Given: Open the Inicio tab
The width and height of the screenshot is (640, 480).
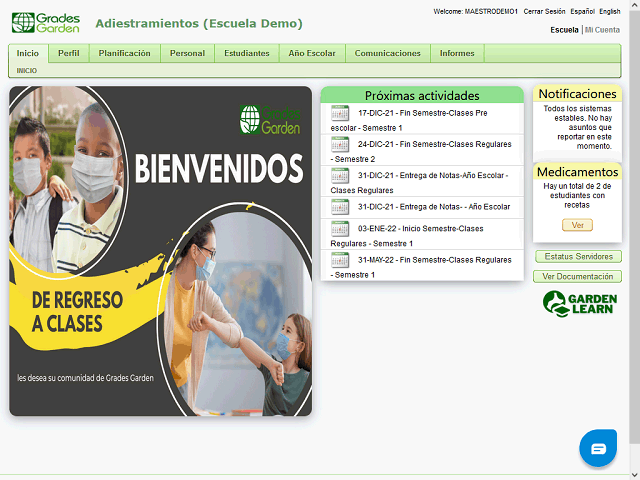Looking at the screenshot, I should click(28, 53).
